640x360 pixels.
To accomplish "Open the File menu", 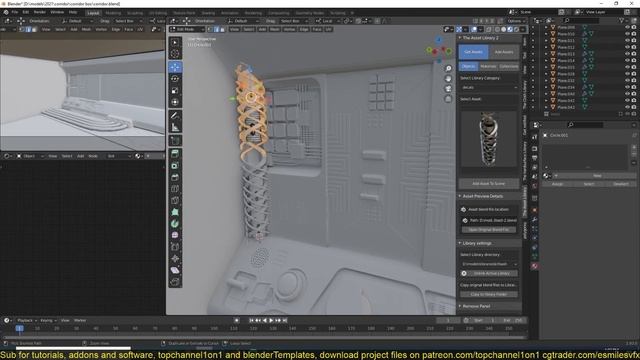I will click(x=15, y=12).
